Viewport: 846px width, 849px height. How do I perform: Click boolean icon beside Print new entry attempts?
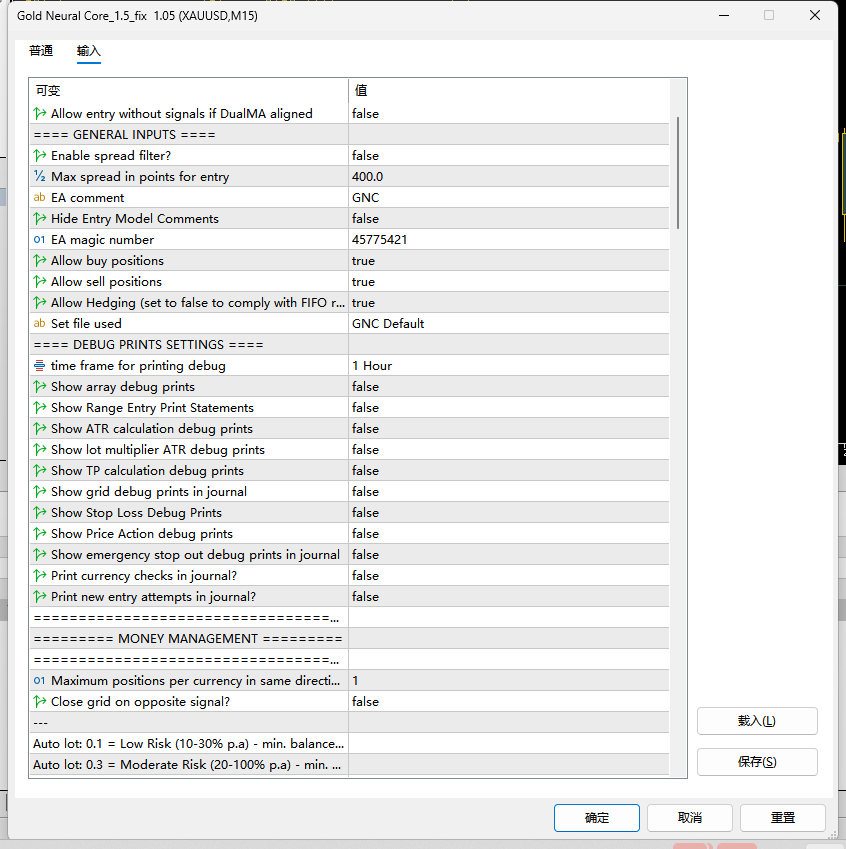(x=40, y=597)
